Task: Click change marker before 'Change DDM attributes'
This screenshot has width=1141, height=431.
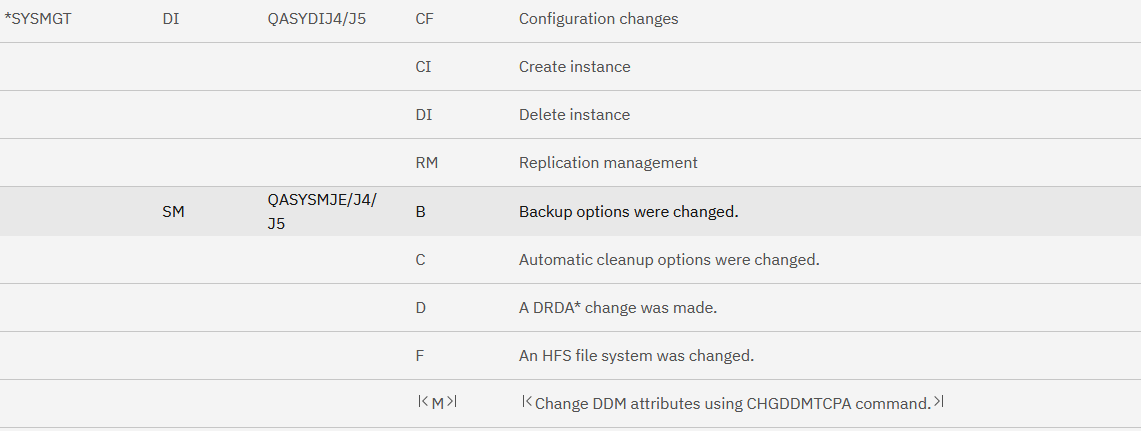Action: [x=526, y=402]
